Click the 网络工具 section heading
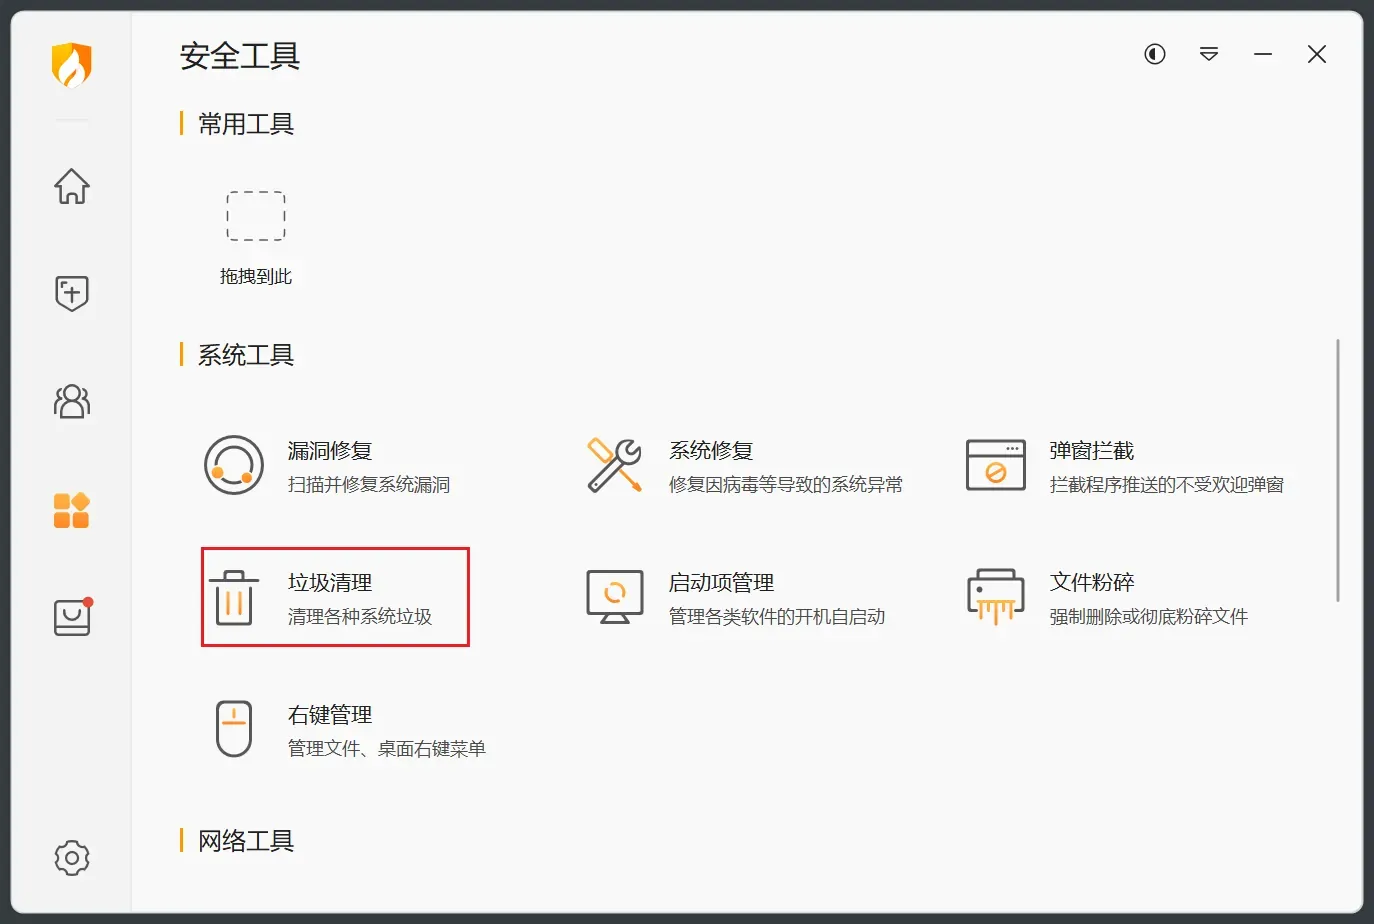This screenshot has height=924, width=1374. tap(246, 841)
